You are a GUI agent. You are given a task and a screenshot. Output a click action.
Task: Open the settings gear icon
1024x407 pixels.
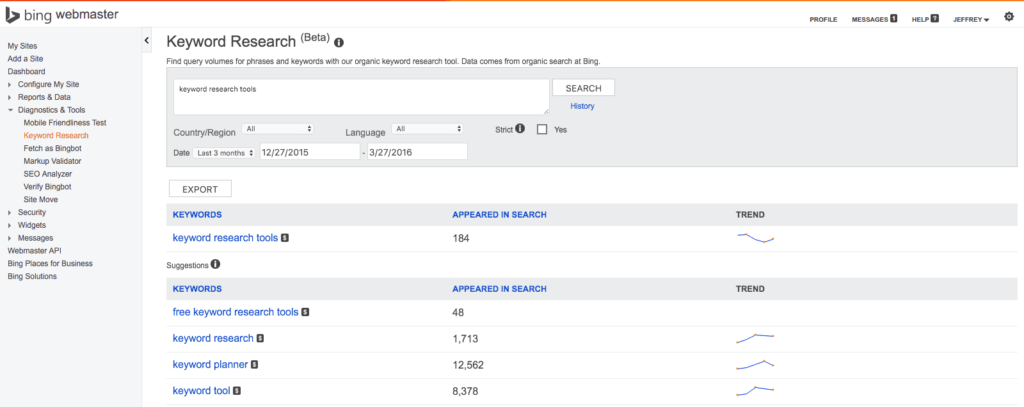coord(1009,18)
